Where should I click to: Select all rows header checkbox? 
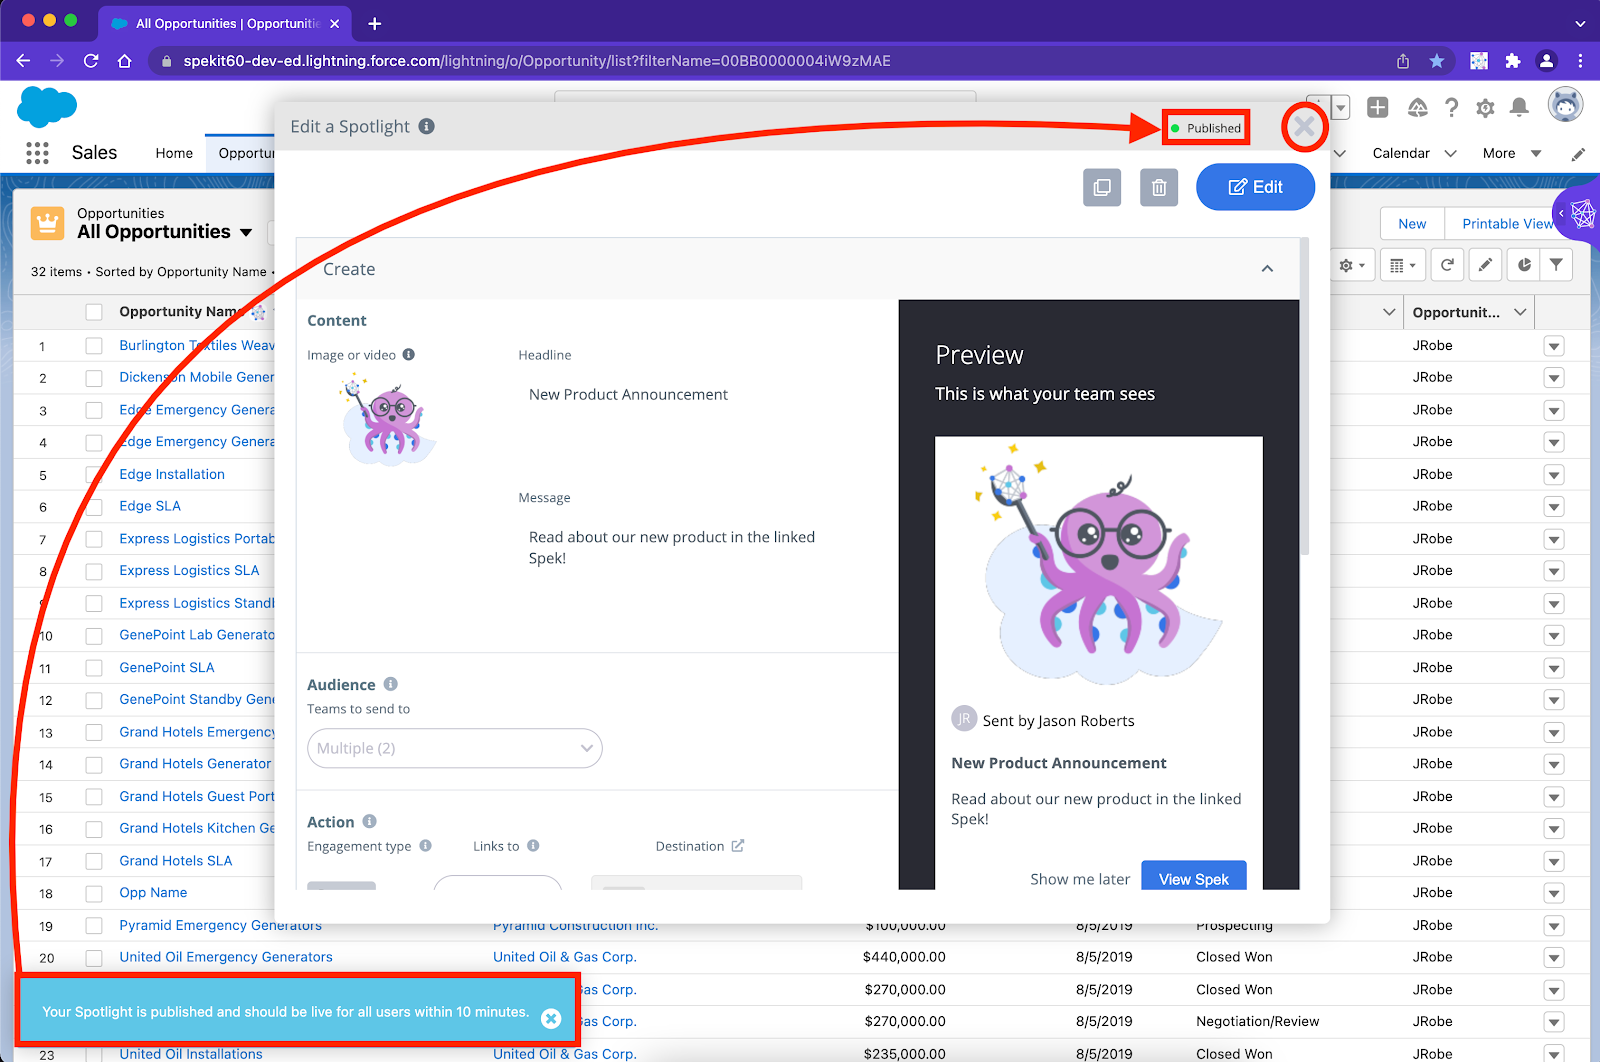click(94, 312)
